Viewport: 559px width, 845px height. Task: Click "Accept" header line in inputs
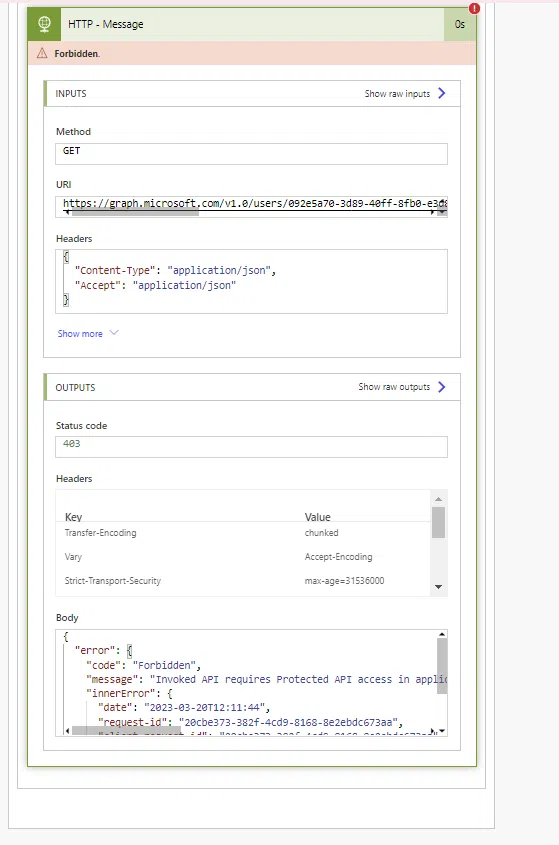tap(155, 285)
